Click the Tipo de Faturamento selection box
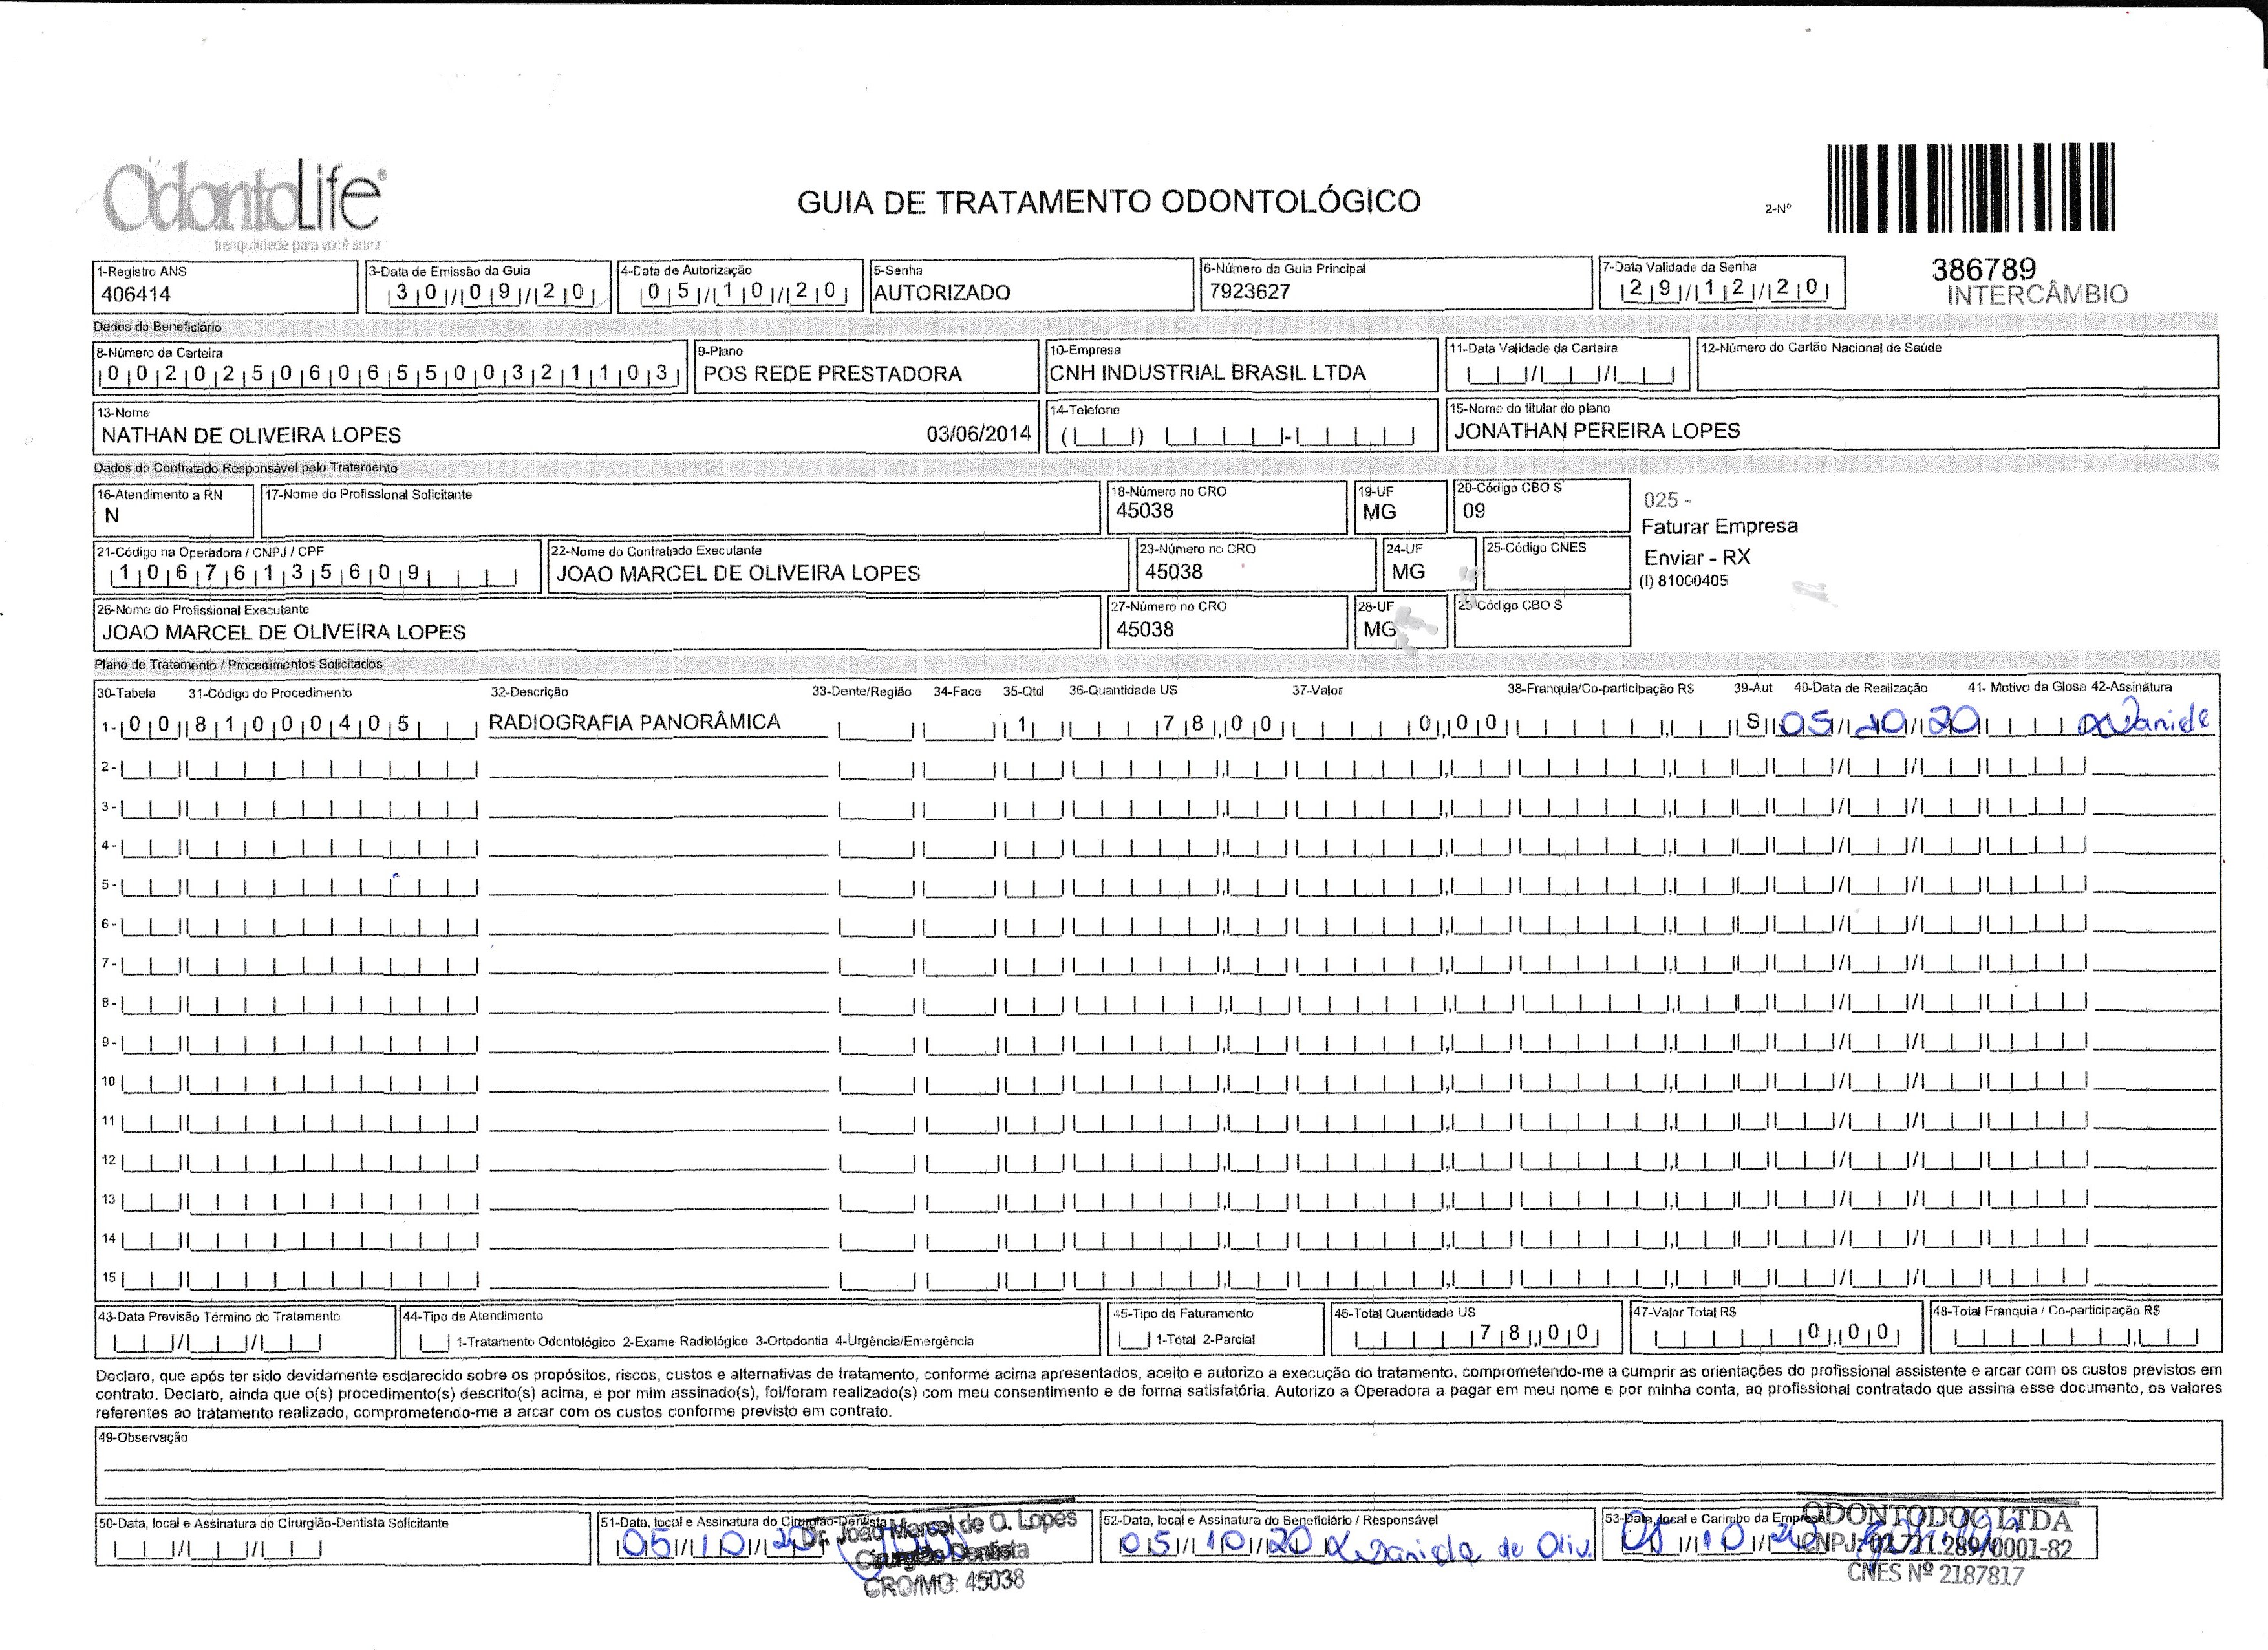The height and width of the screenshot is (1650, 2268). (1133, 1340)
